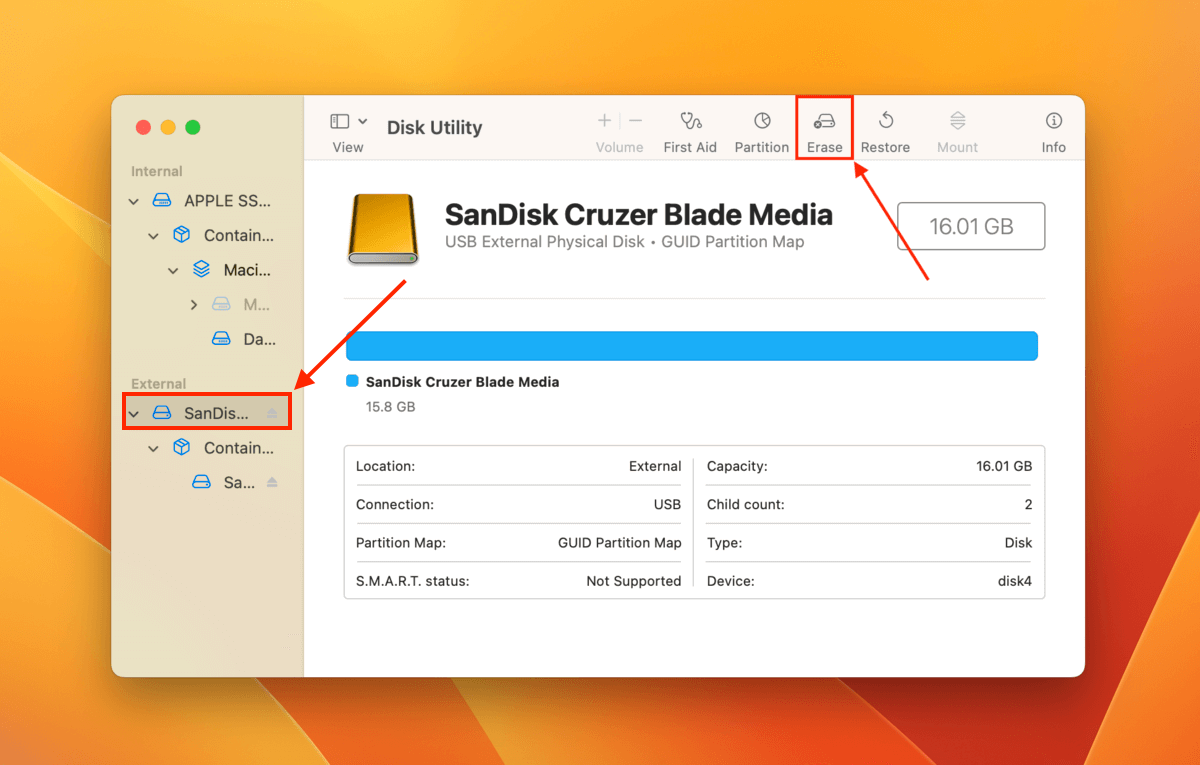Viewport: 1200px width, 765px height.
Task: Open the View sidebar options
Action: point(362,121)
